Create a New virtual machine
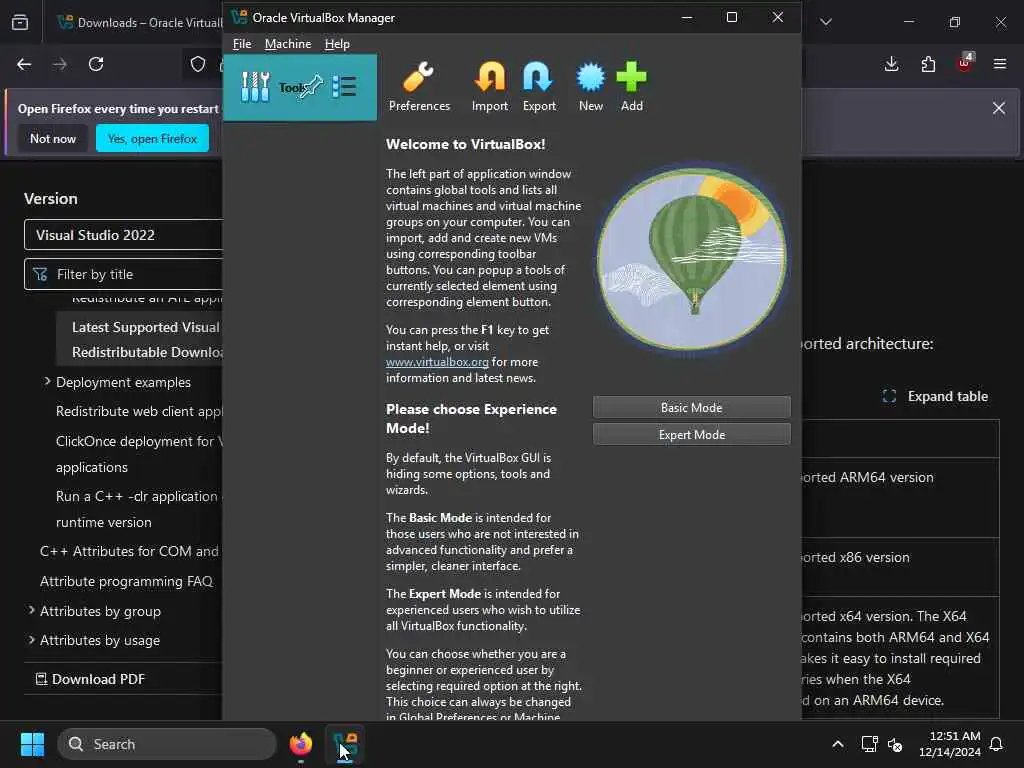The image size is (1024, 768). click(590, 87)
